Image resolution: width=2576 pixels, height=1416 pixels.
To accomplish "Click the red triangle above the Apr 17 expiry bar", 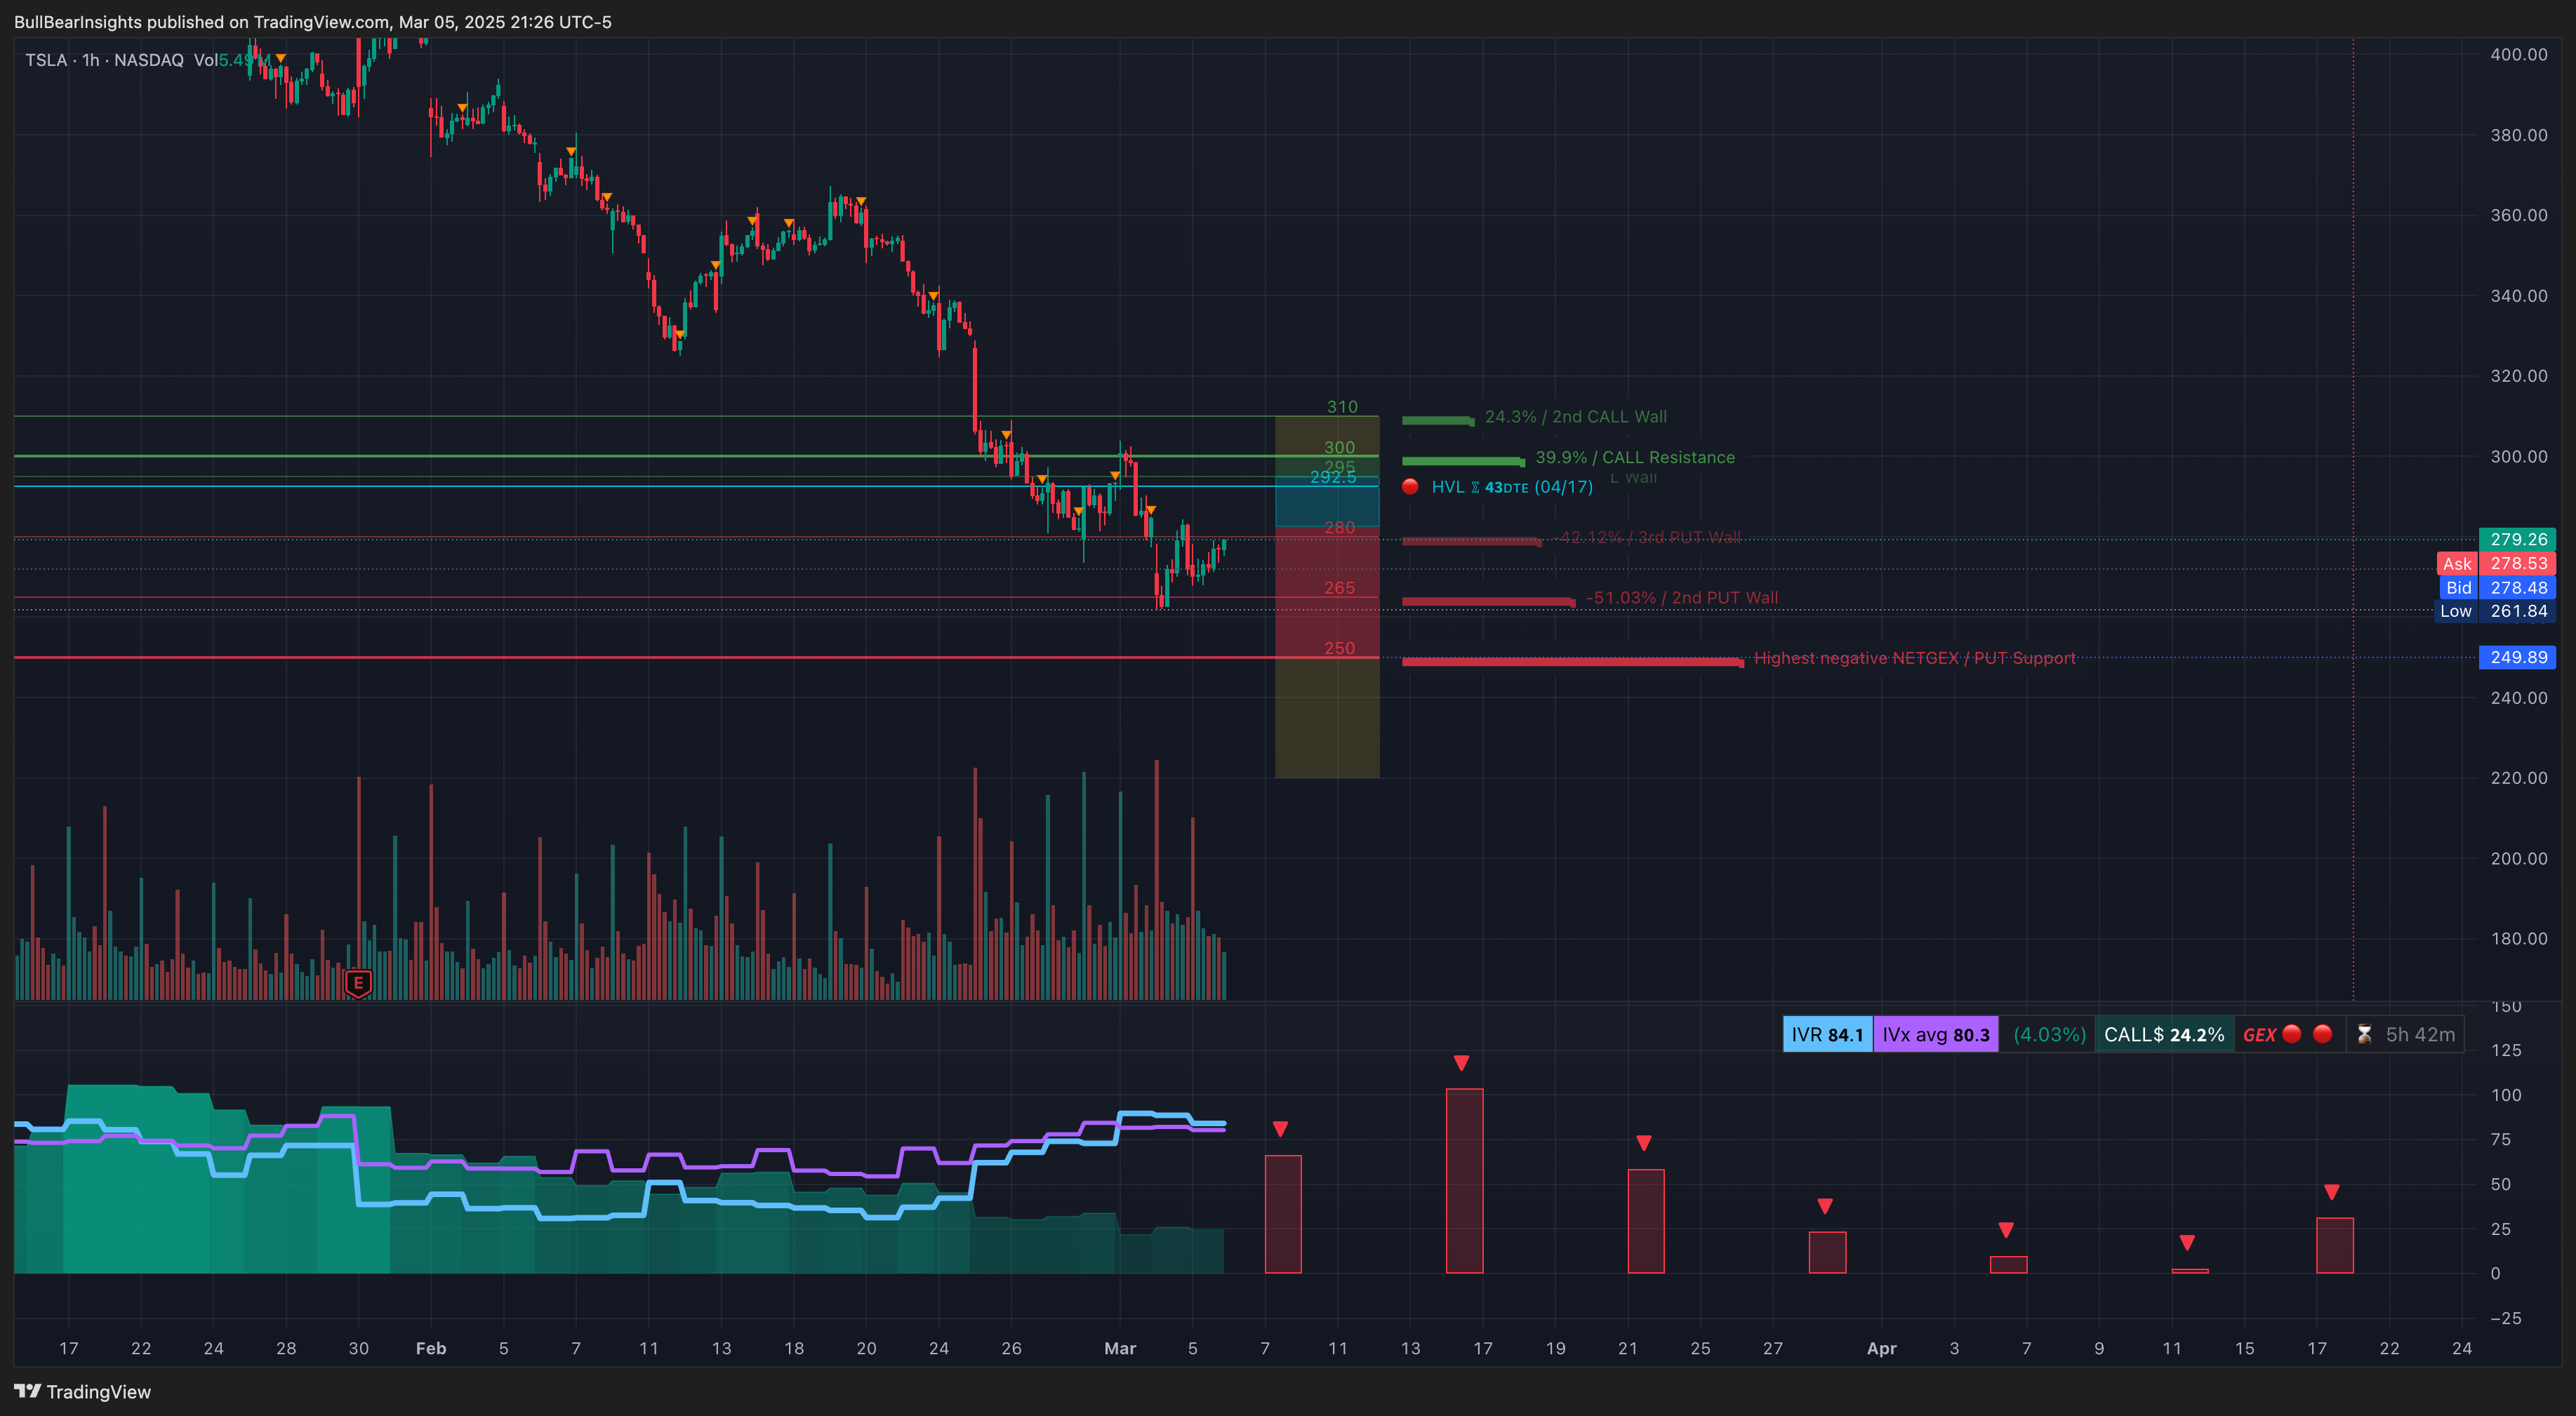I will (2332, 1192).
